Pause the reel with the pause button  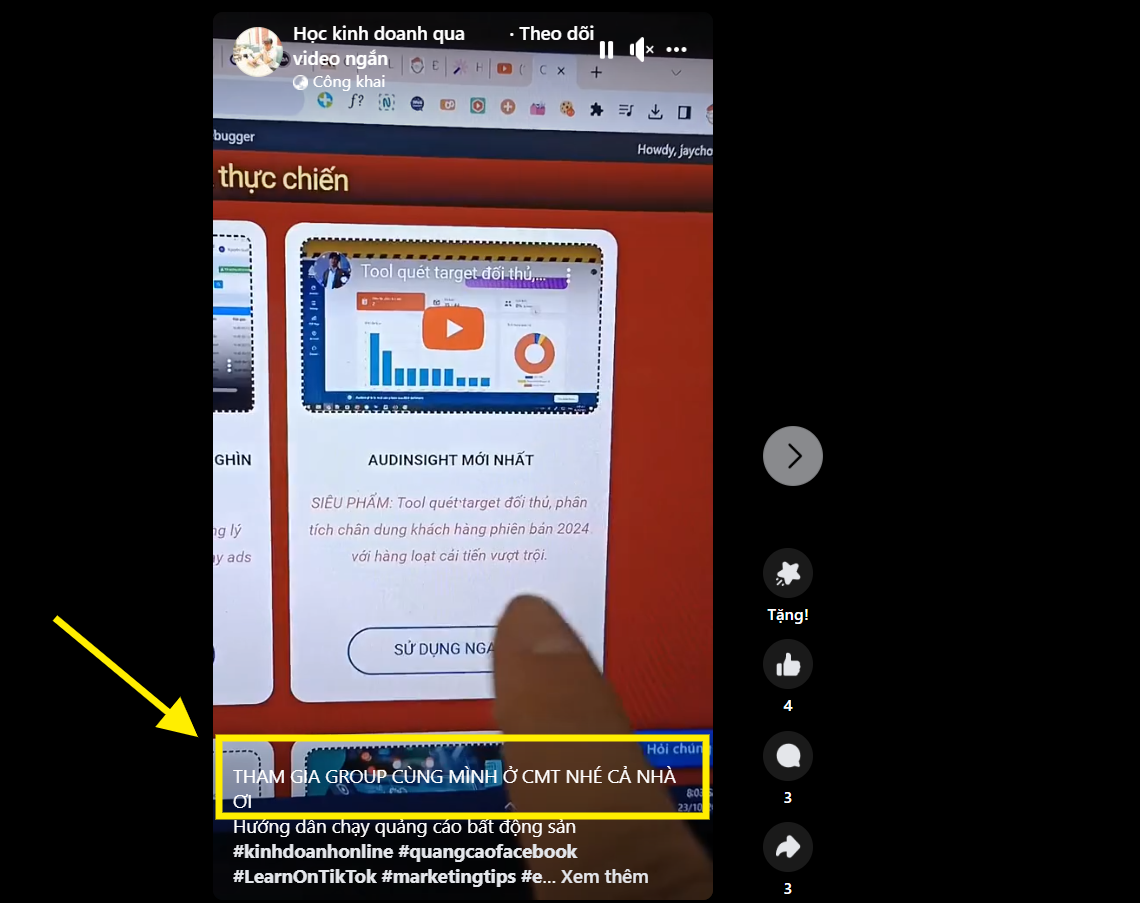pyautogui.click(x=606, y=49)
